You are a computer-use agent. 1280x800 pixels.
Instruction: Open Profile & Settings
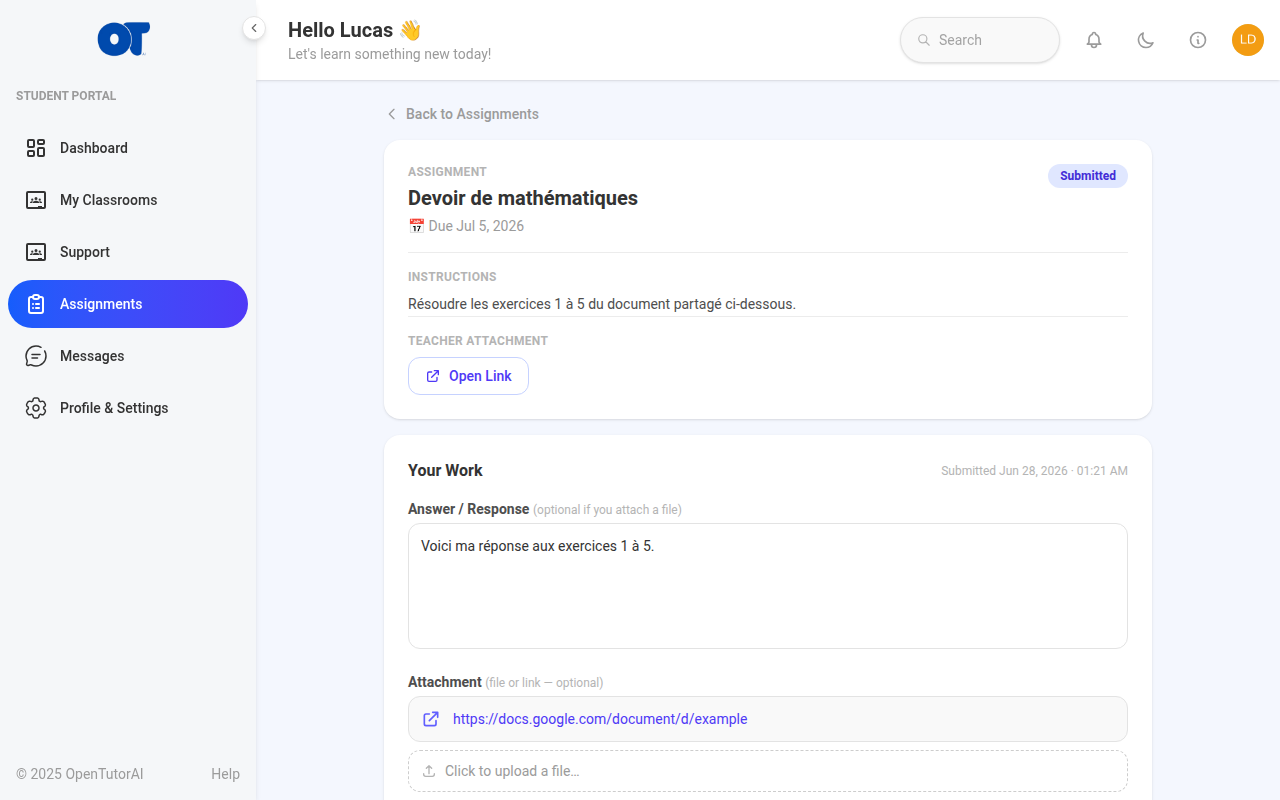click(x=128, y=408)
